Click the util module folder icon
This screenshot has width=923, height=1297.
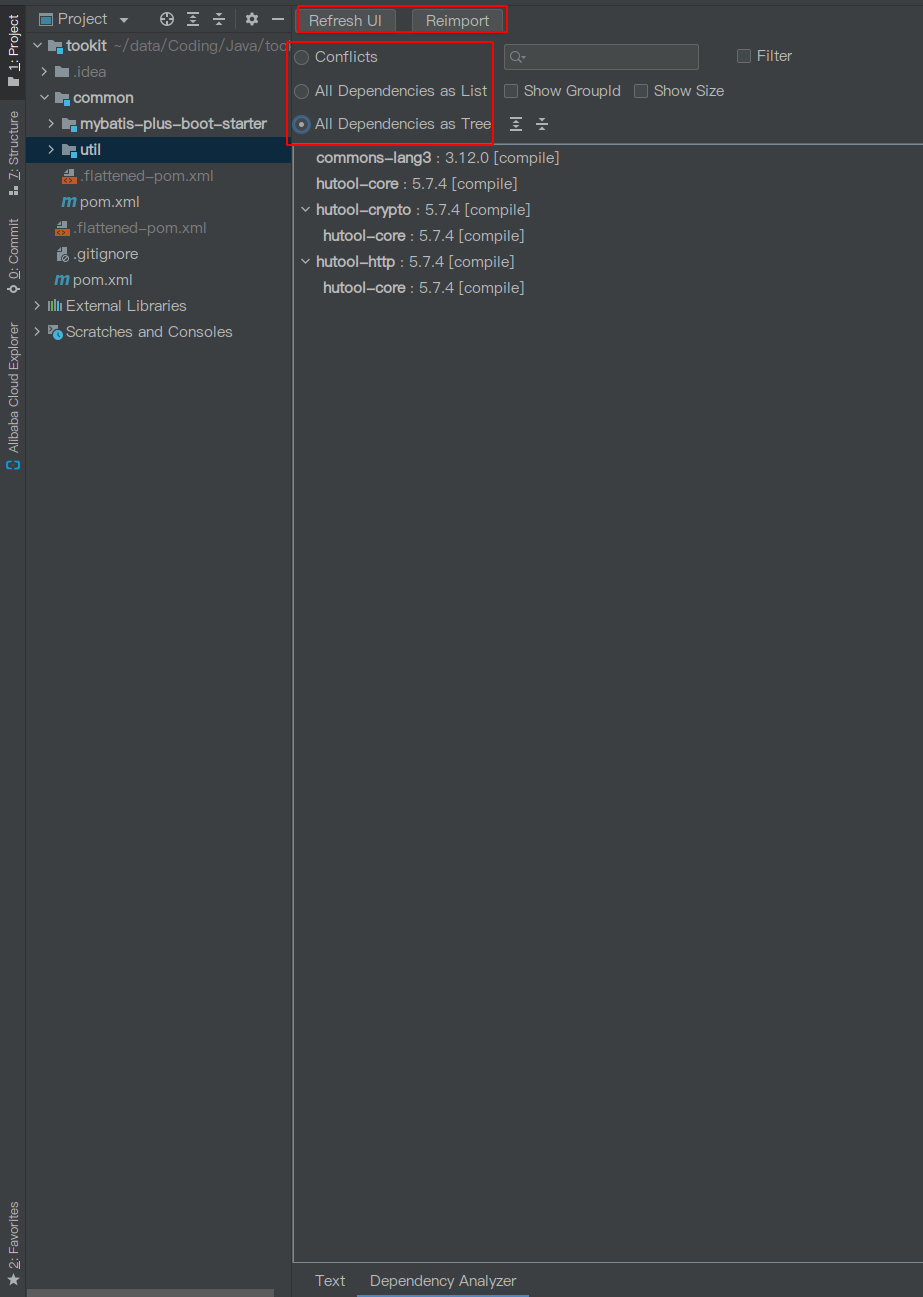pos(69,150)
